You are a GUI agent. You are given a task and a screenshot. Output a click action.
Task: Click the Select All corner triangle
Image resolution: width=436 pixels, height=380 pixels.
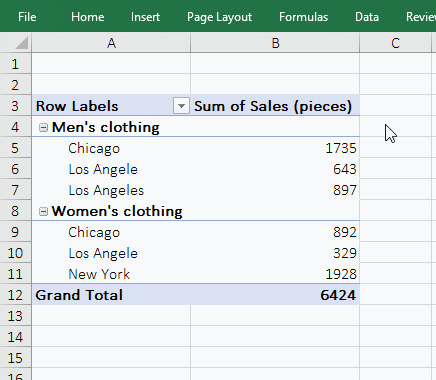(21, 43)
